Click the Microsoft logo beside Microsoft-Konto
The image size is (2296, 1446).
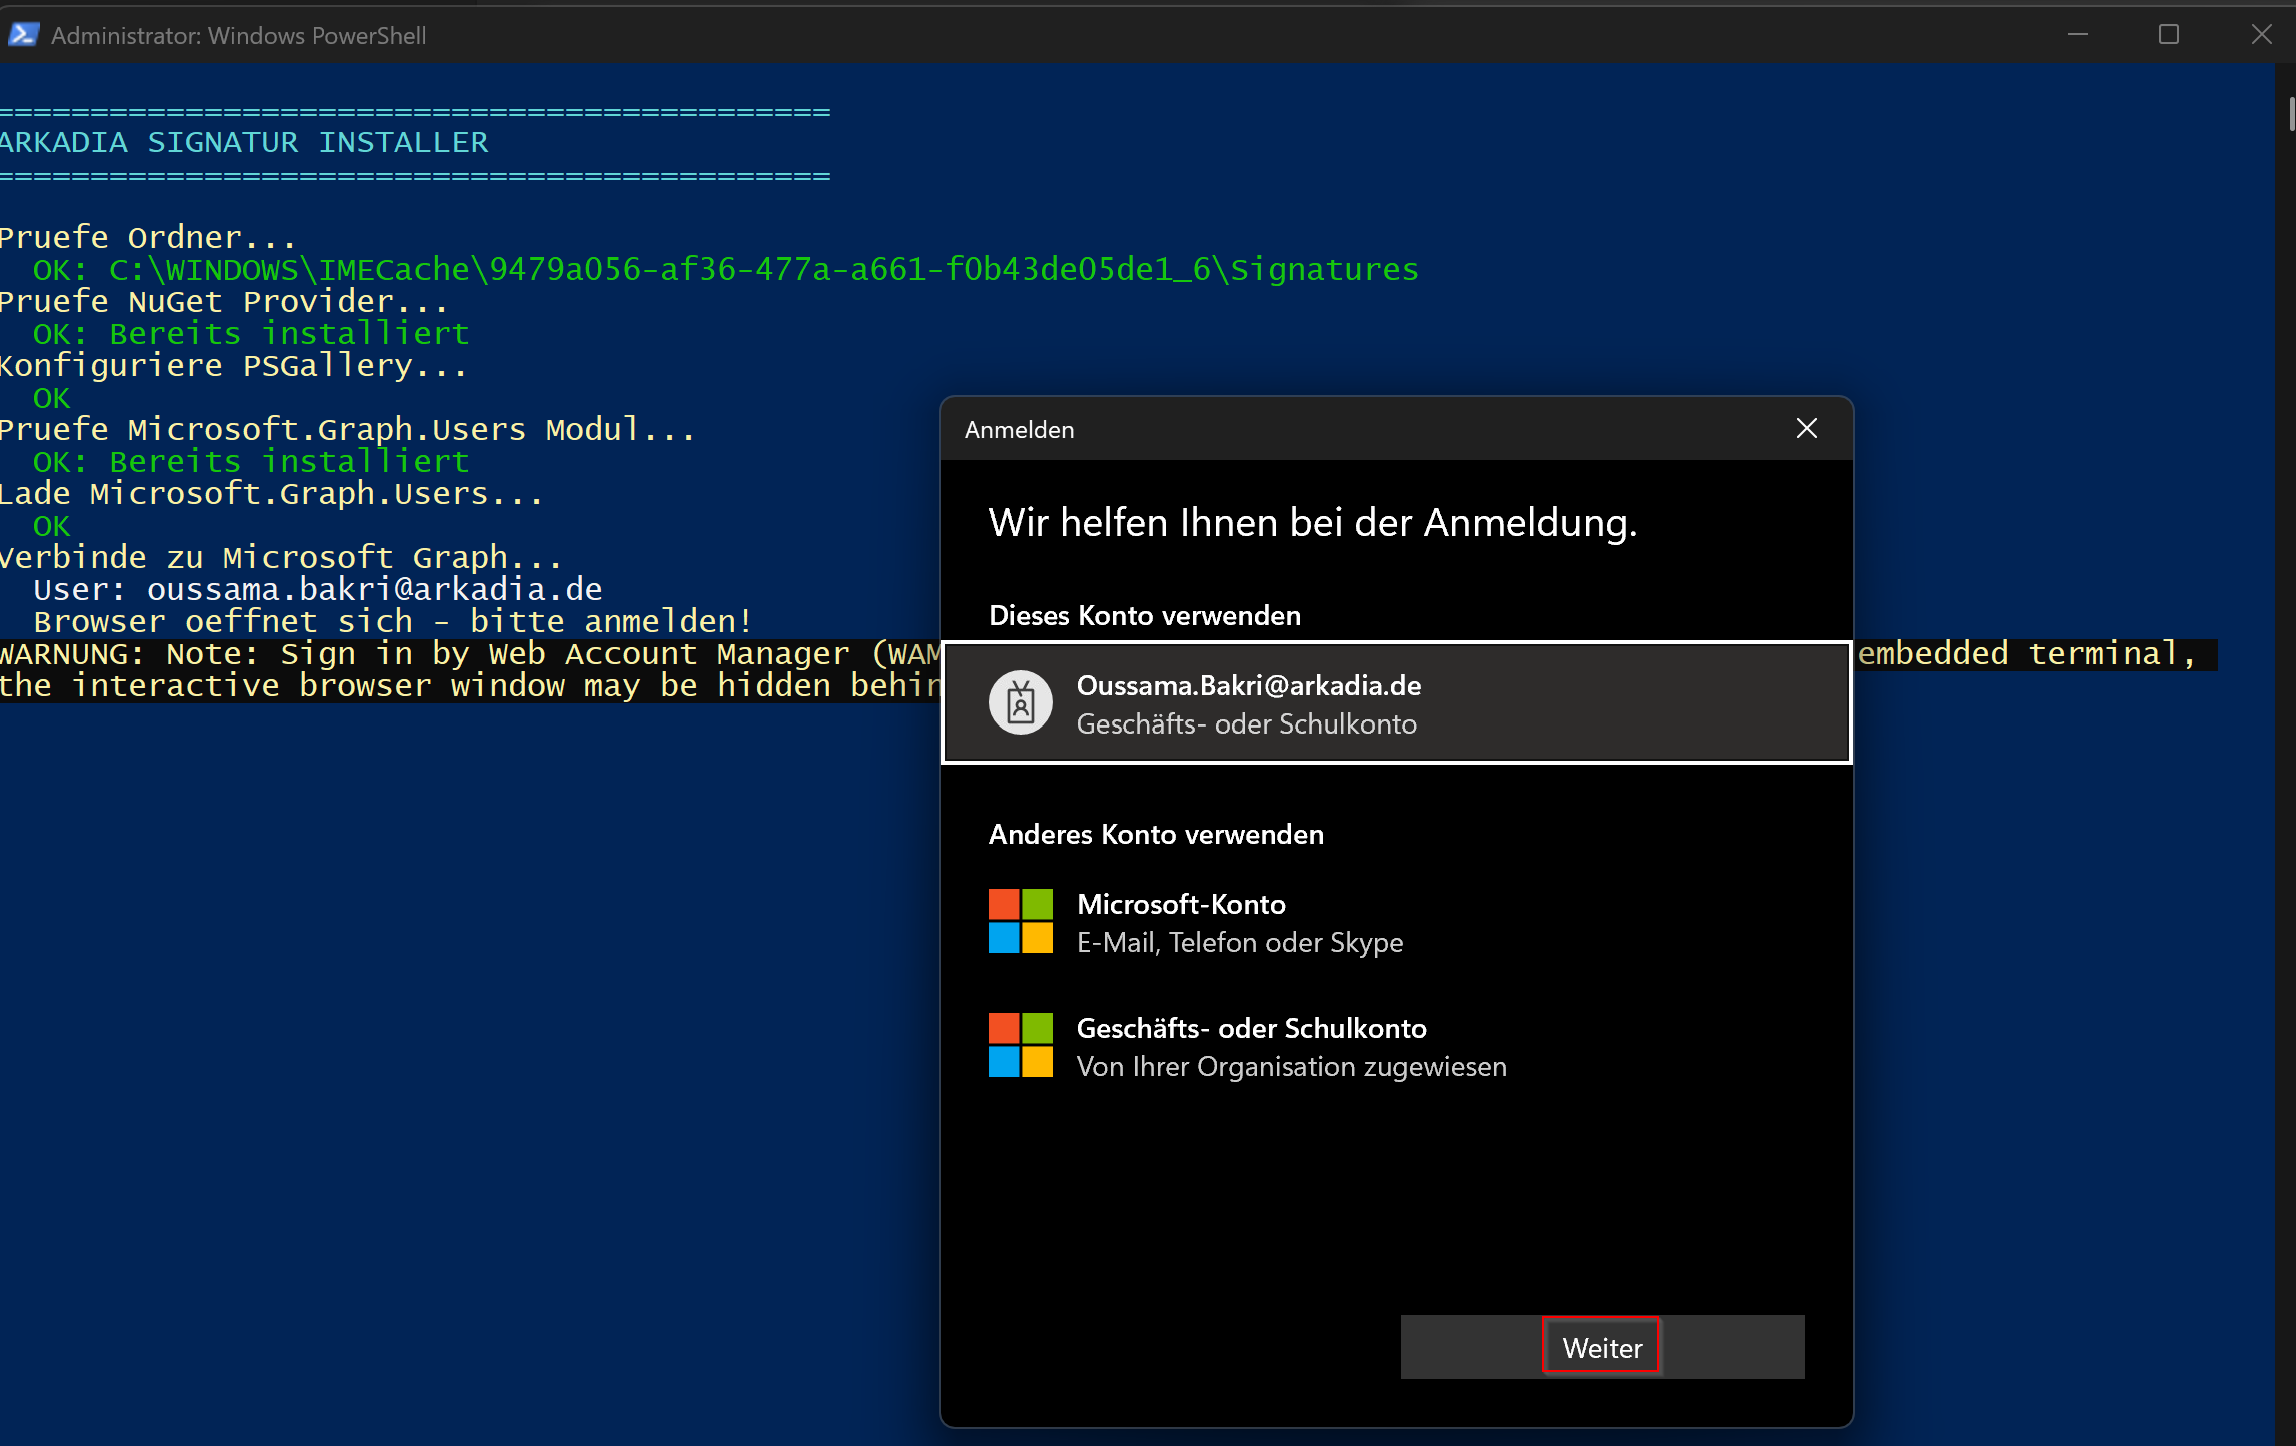[1020, 922]
